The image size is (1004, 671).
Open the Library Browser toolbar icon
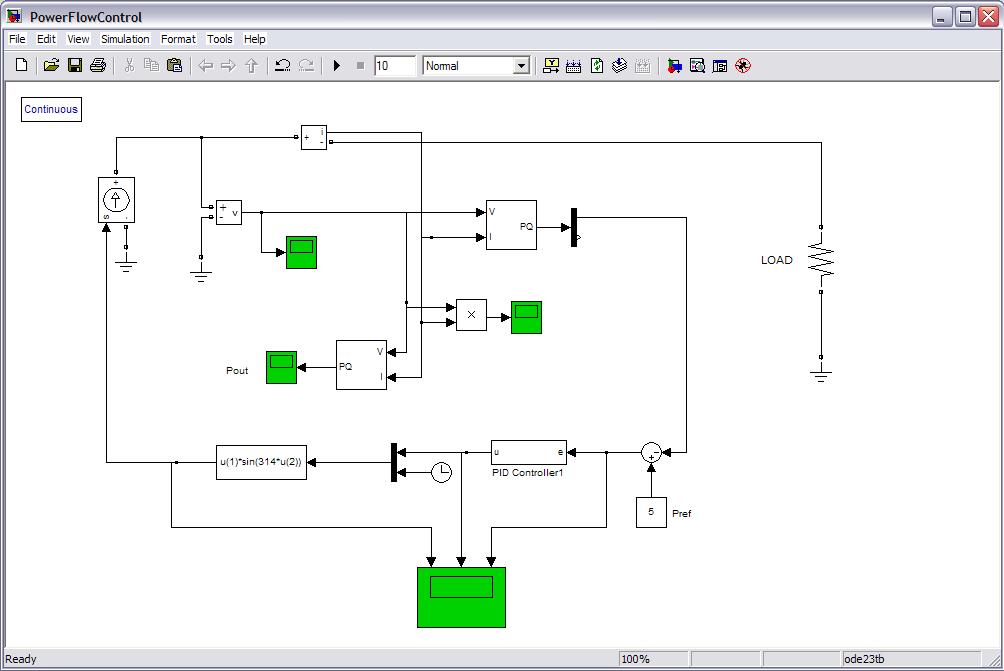pyautogui.click(x=675, y=66)
